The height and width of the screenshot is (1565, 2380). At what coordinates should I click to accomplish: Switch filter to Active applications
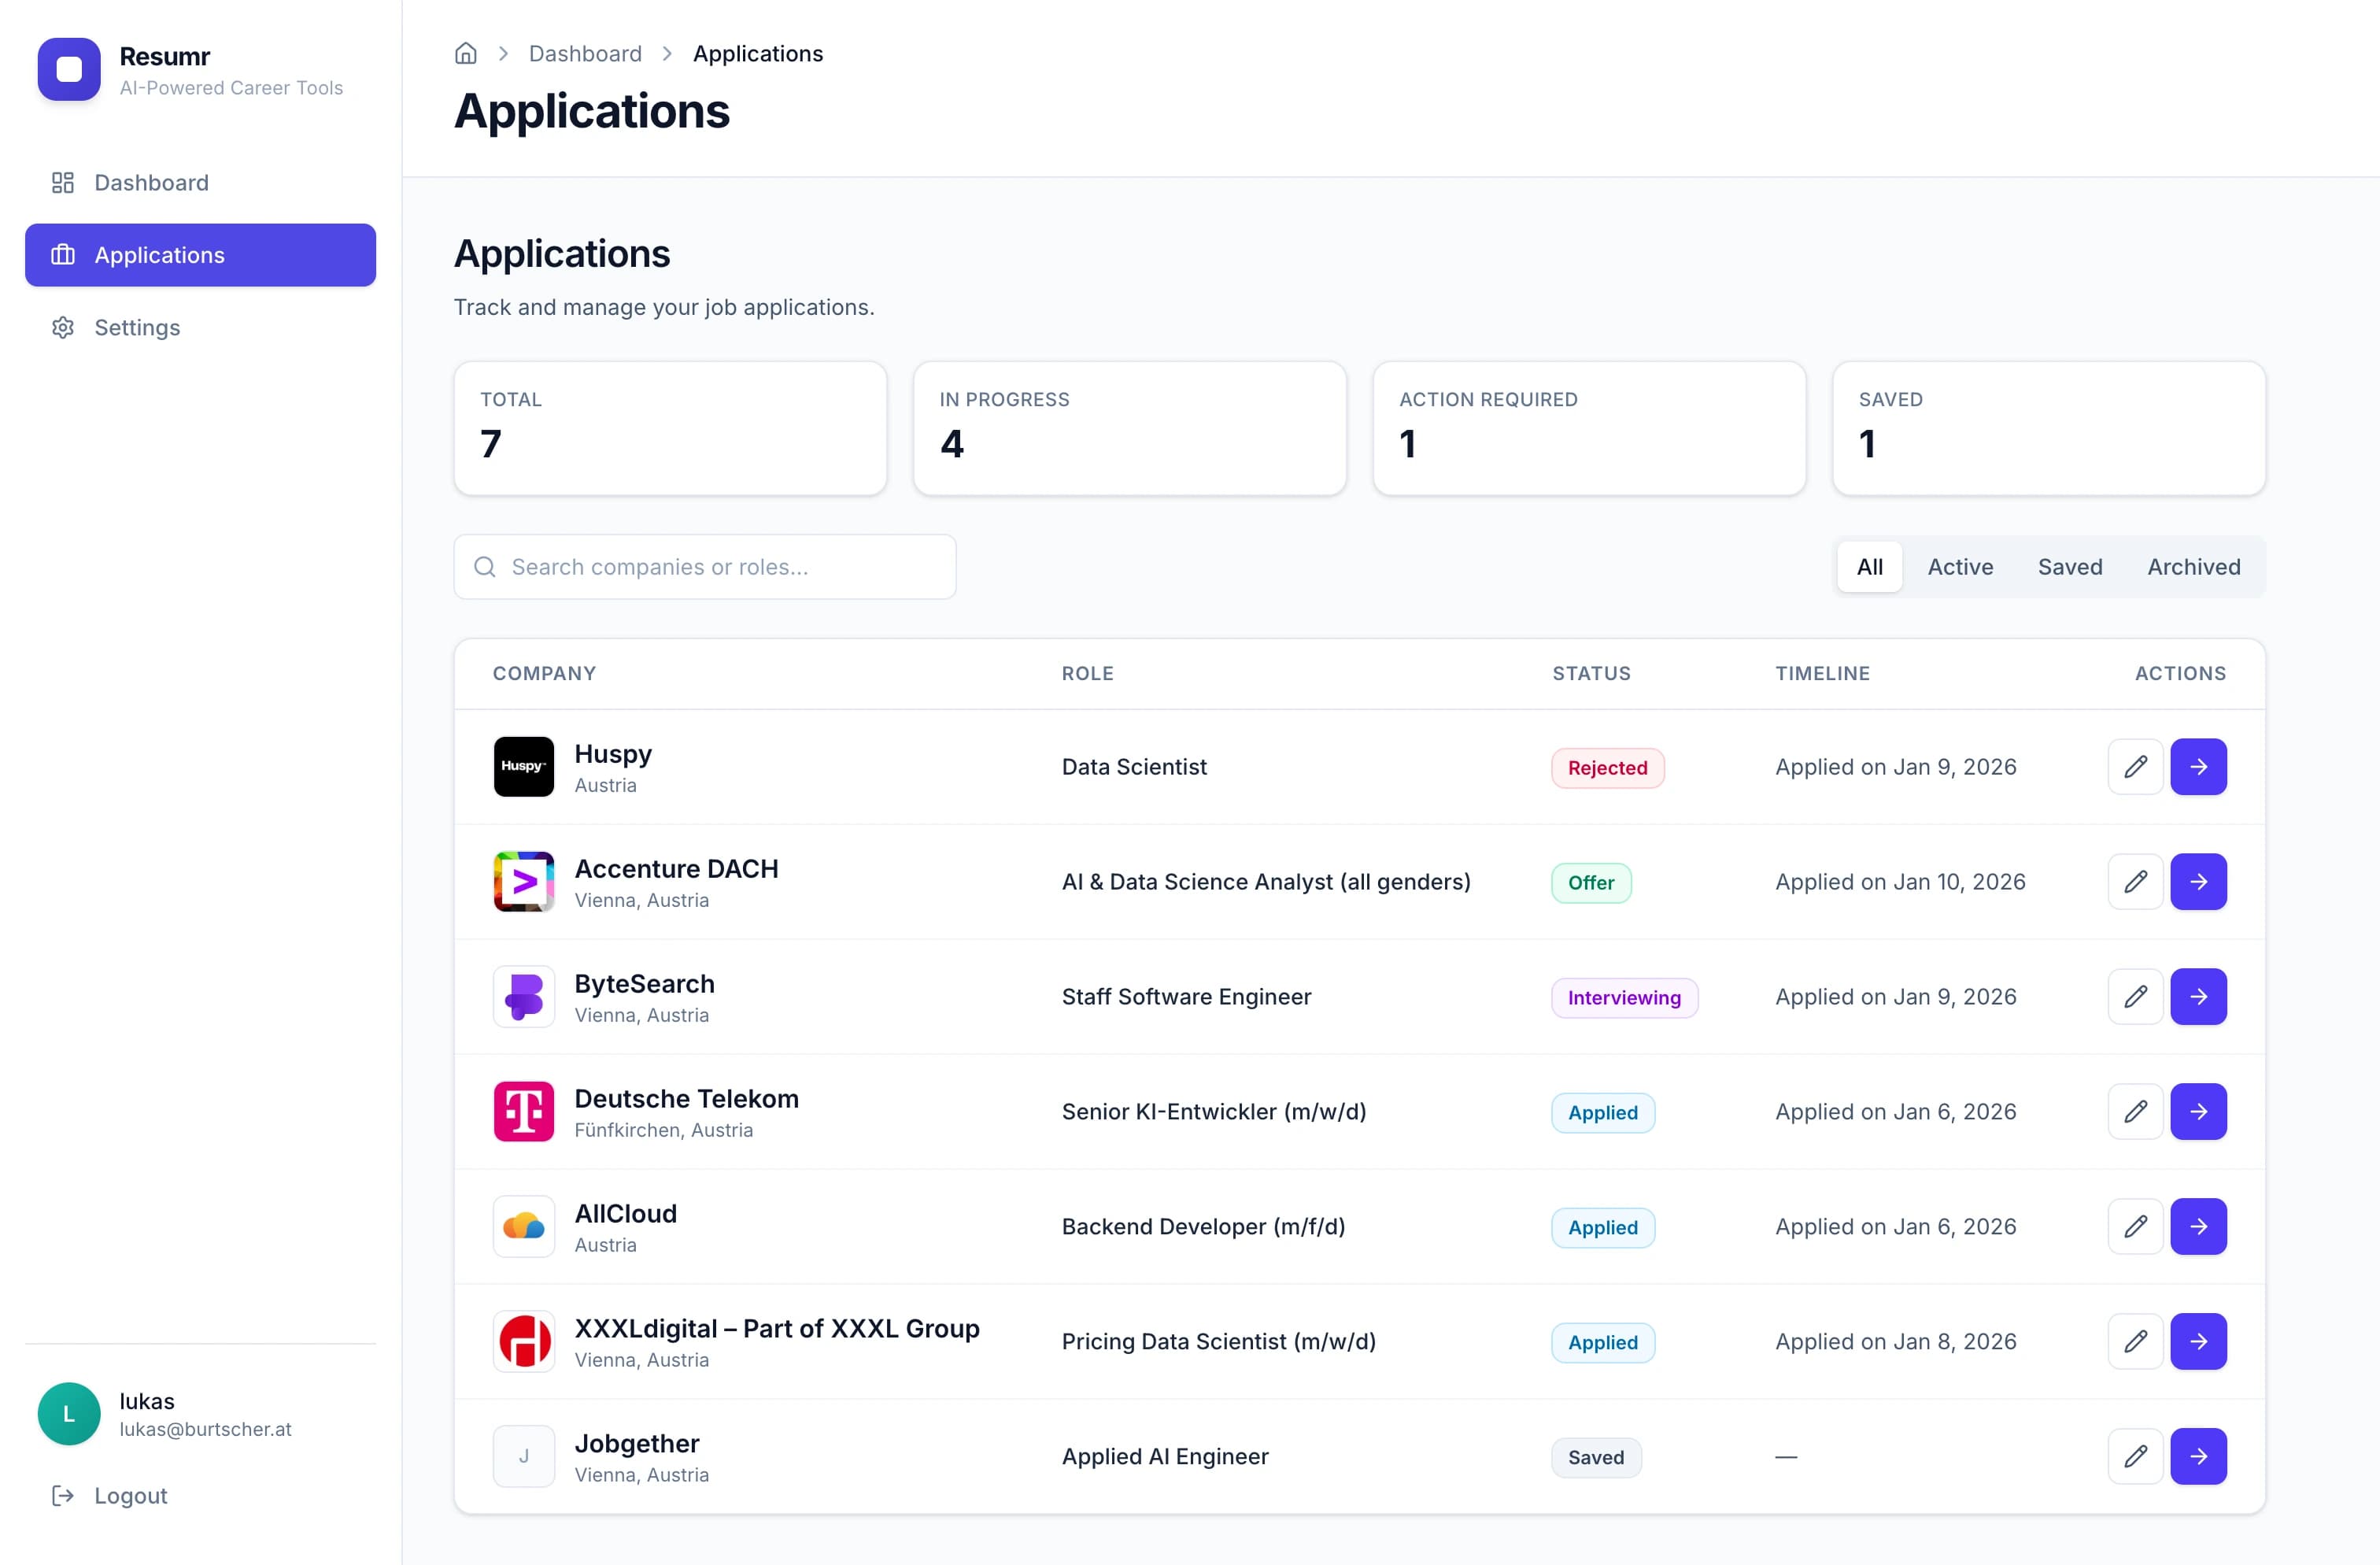click(x=1959, y=566)
